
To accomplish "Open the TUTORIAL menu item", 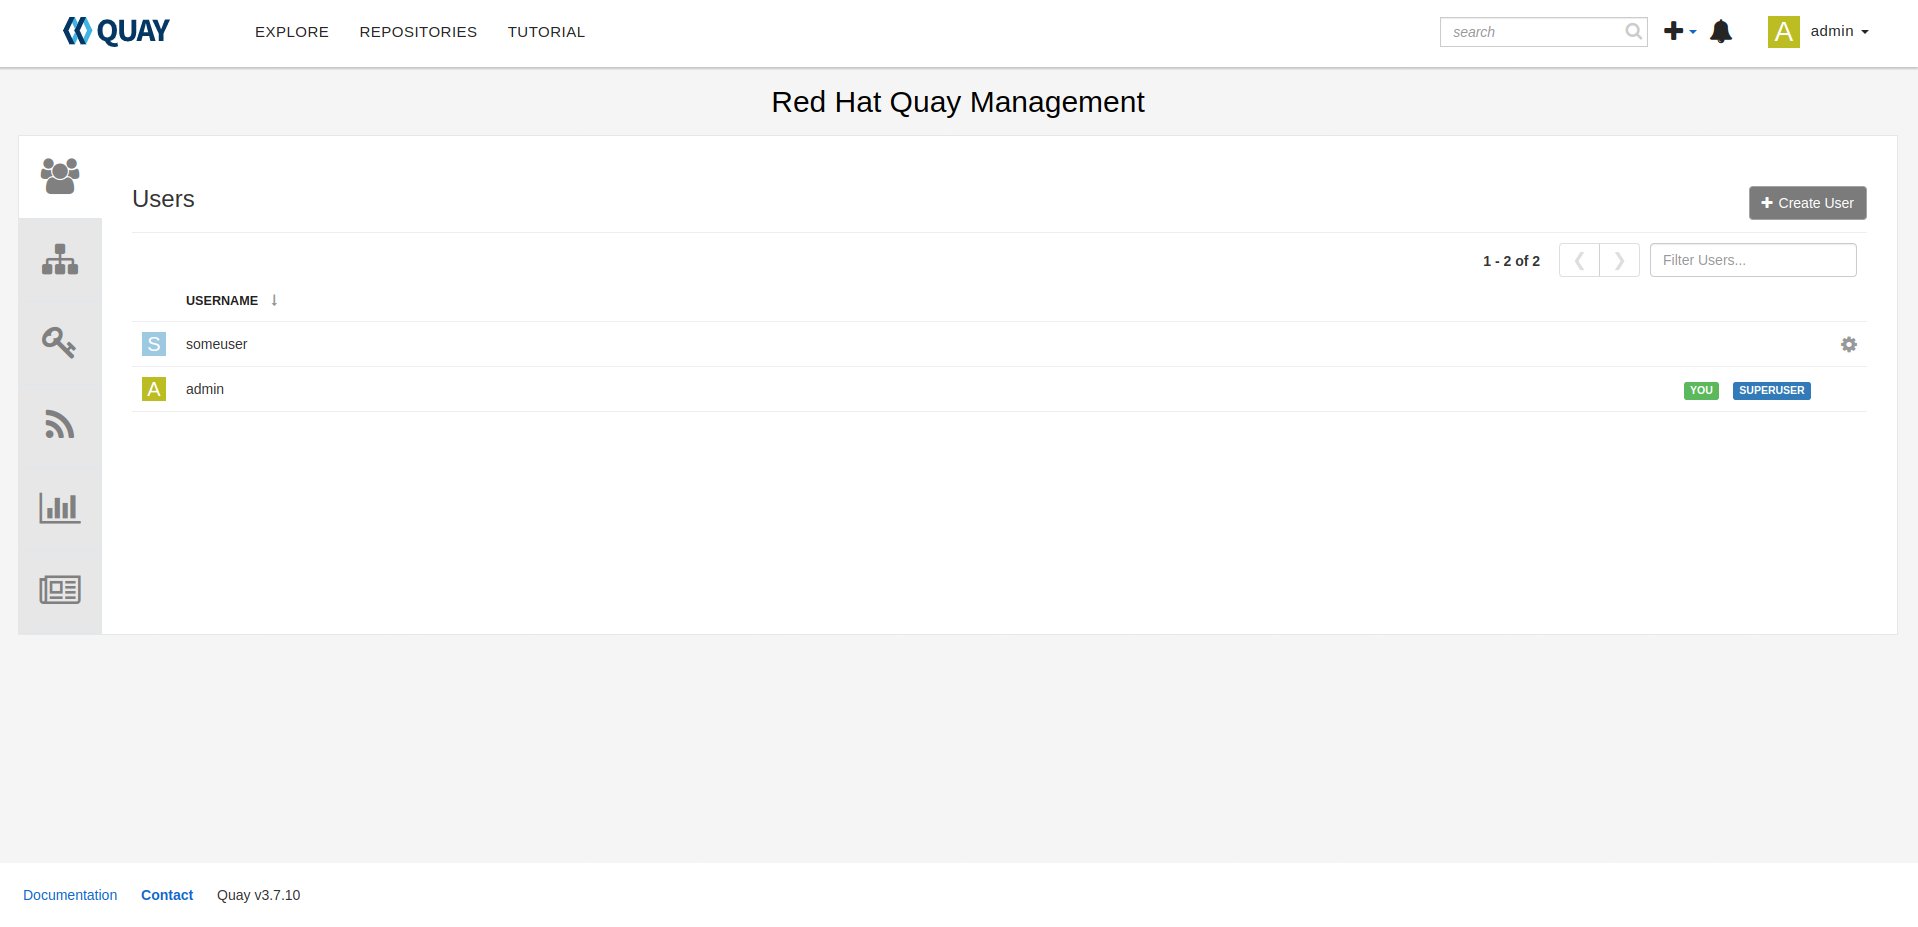I will click(x=546, y=32).
